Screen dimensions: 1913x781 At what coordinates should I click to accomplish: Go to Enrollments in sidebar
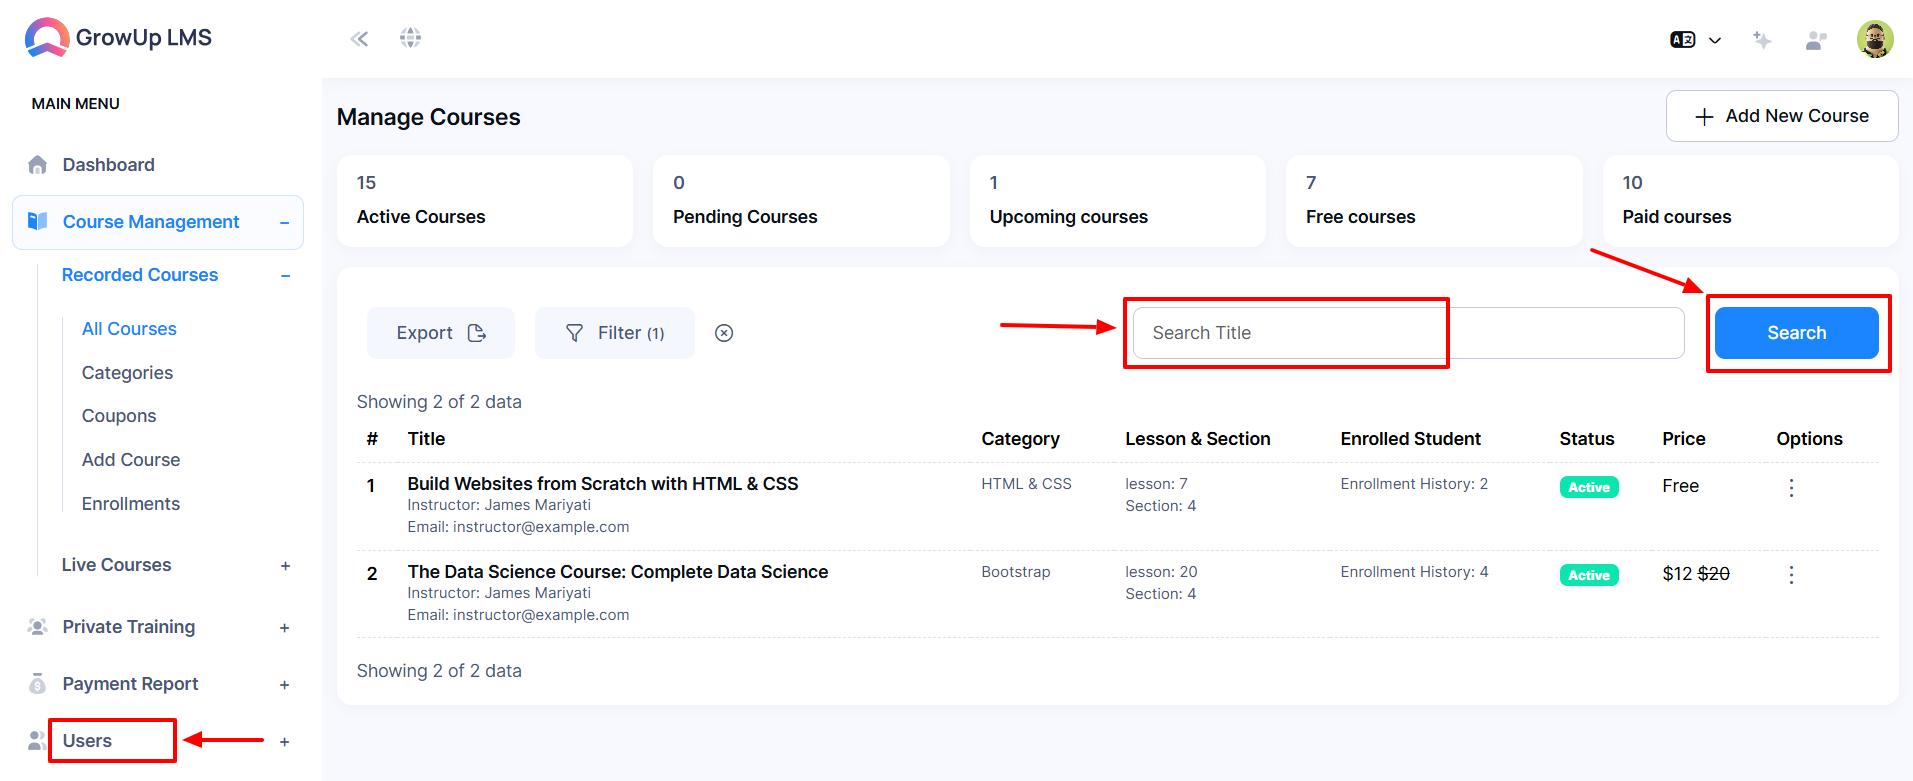(x=131, y=504)
